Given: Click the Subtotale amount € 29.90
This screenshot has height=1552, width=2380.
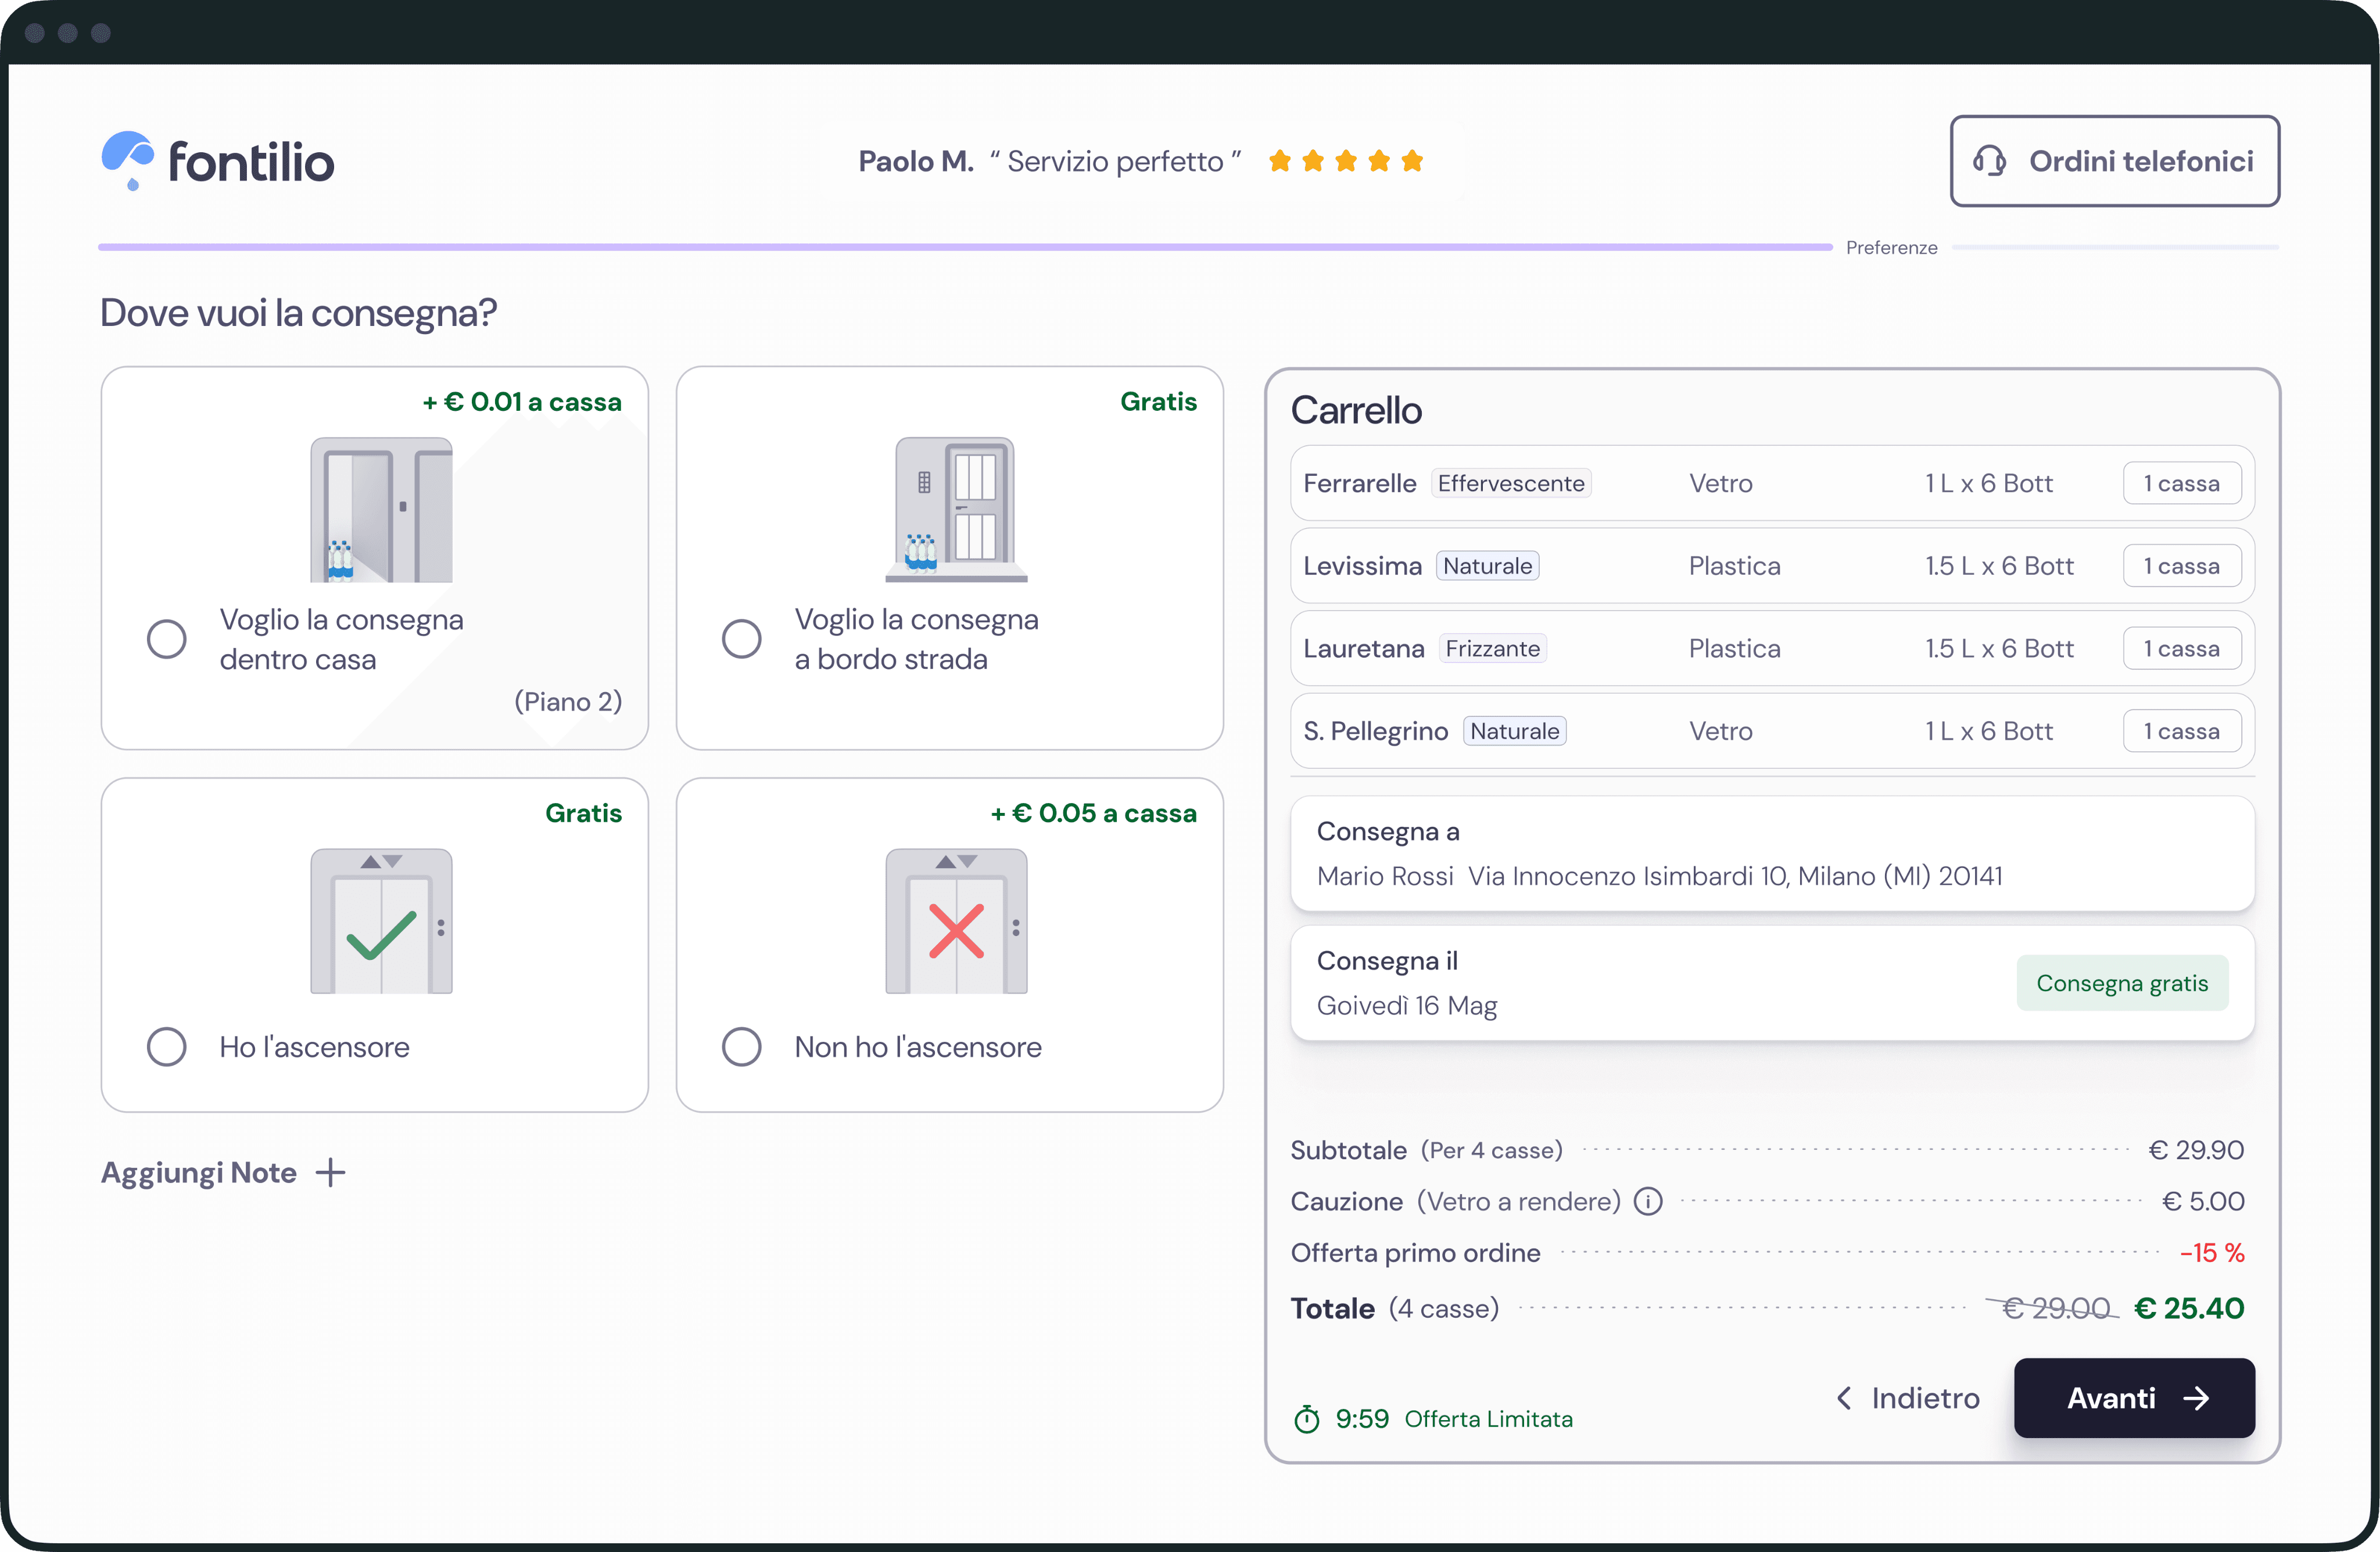Looking at the screenshot, I should (2196, 1150).
